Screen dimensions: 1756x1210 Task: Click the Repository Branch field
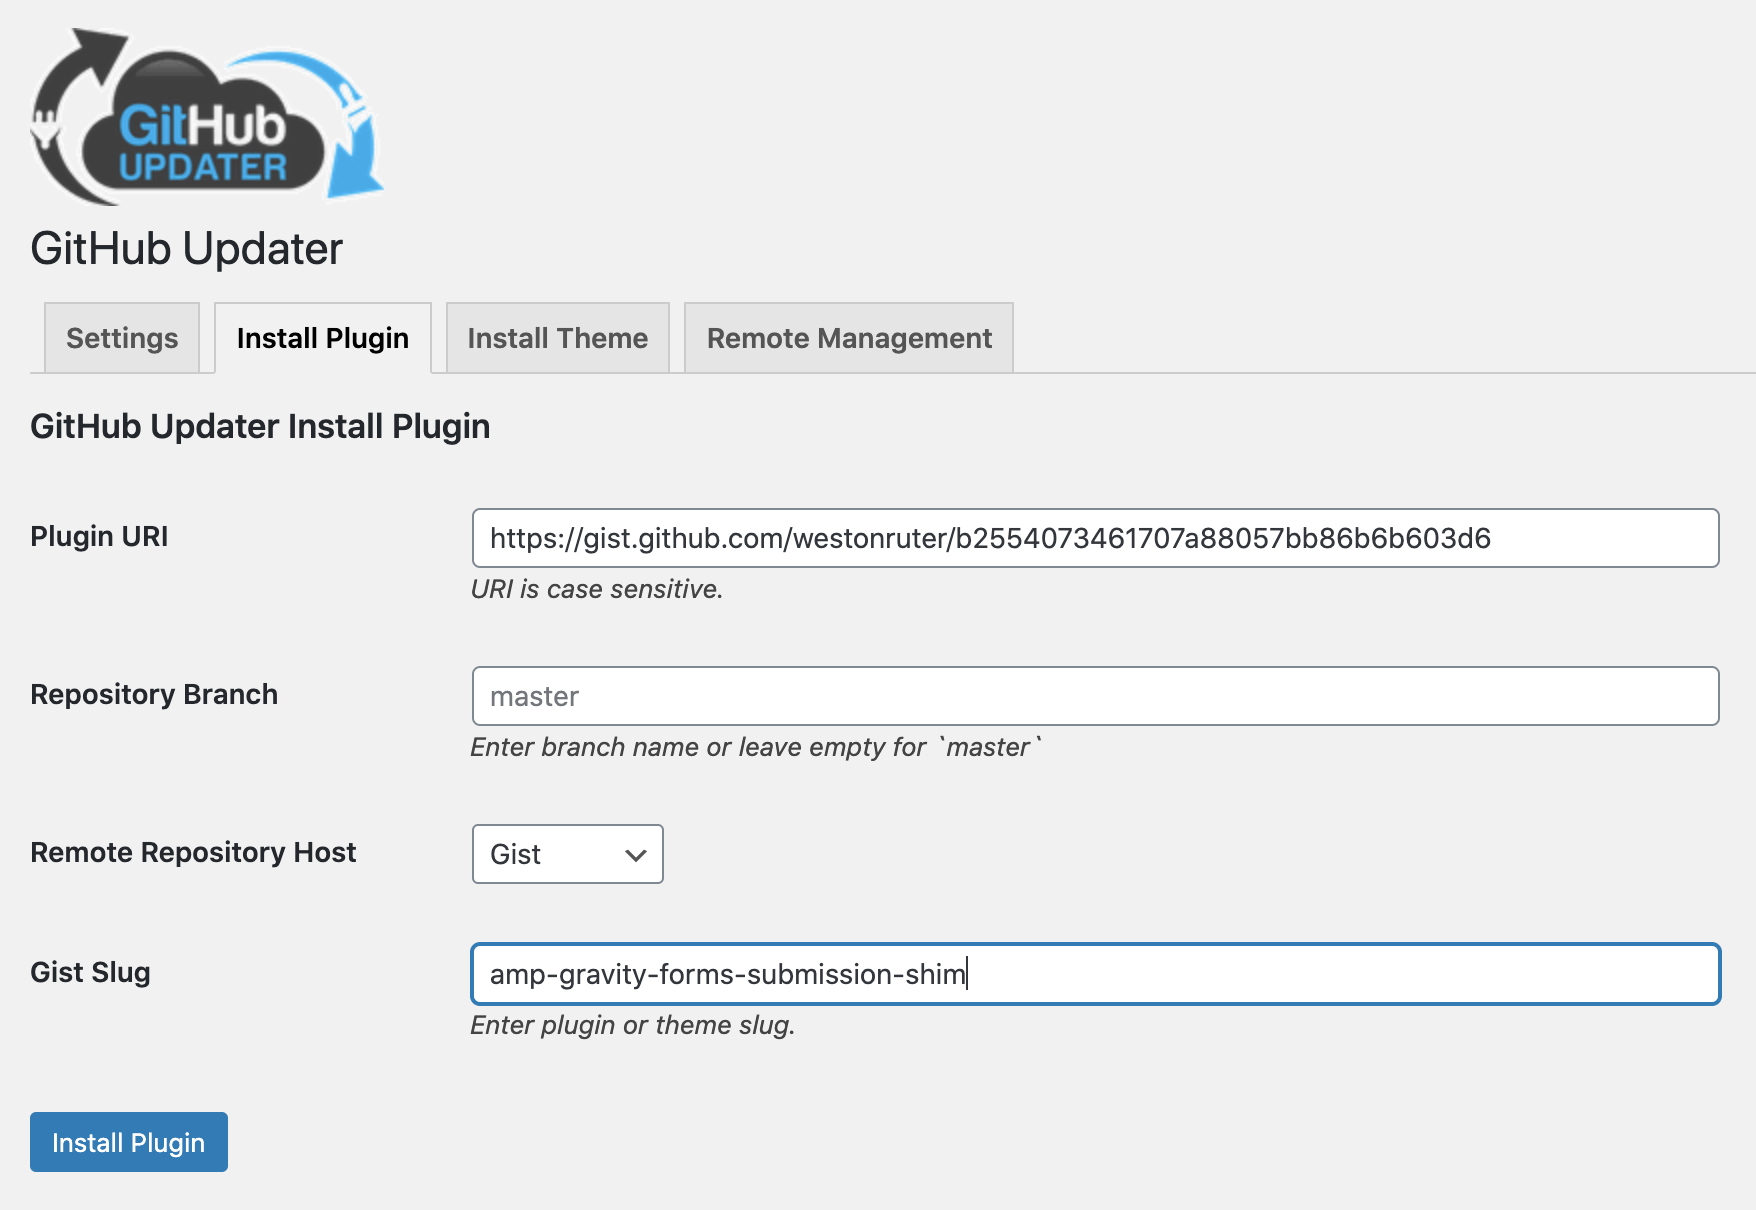(x=1095, y=696)
